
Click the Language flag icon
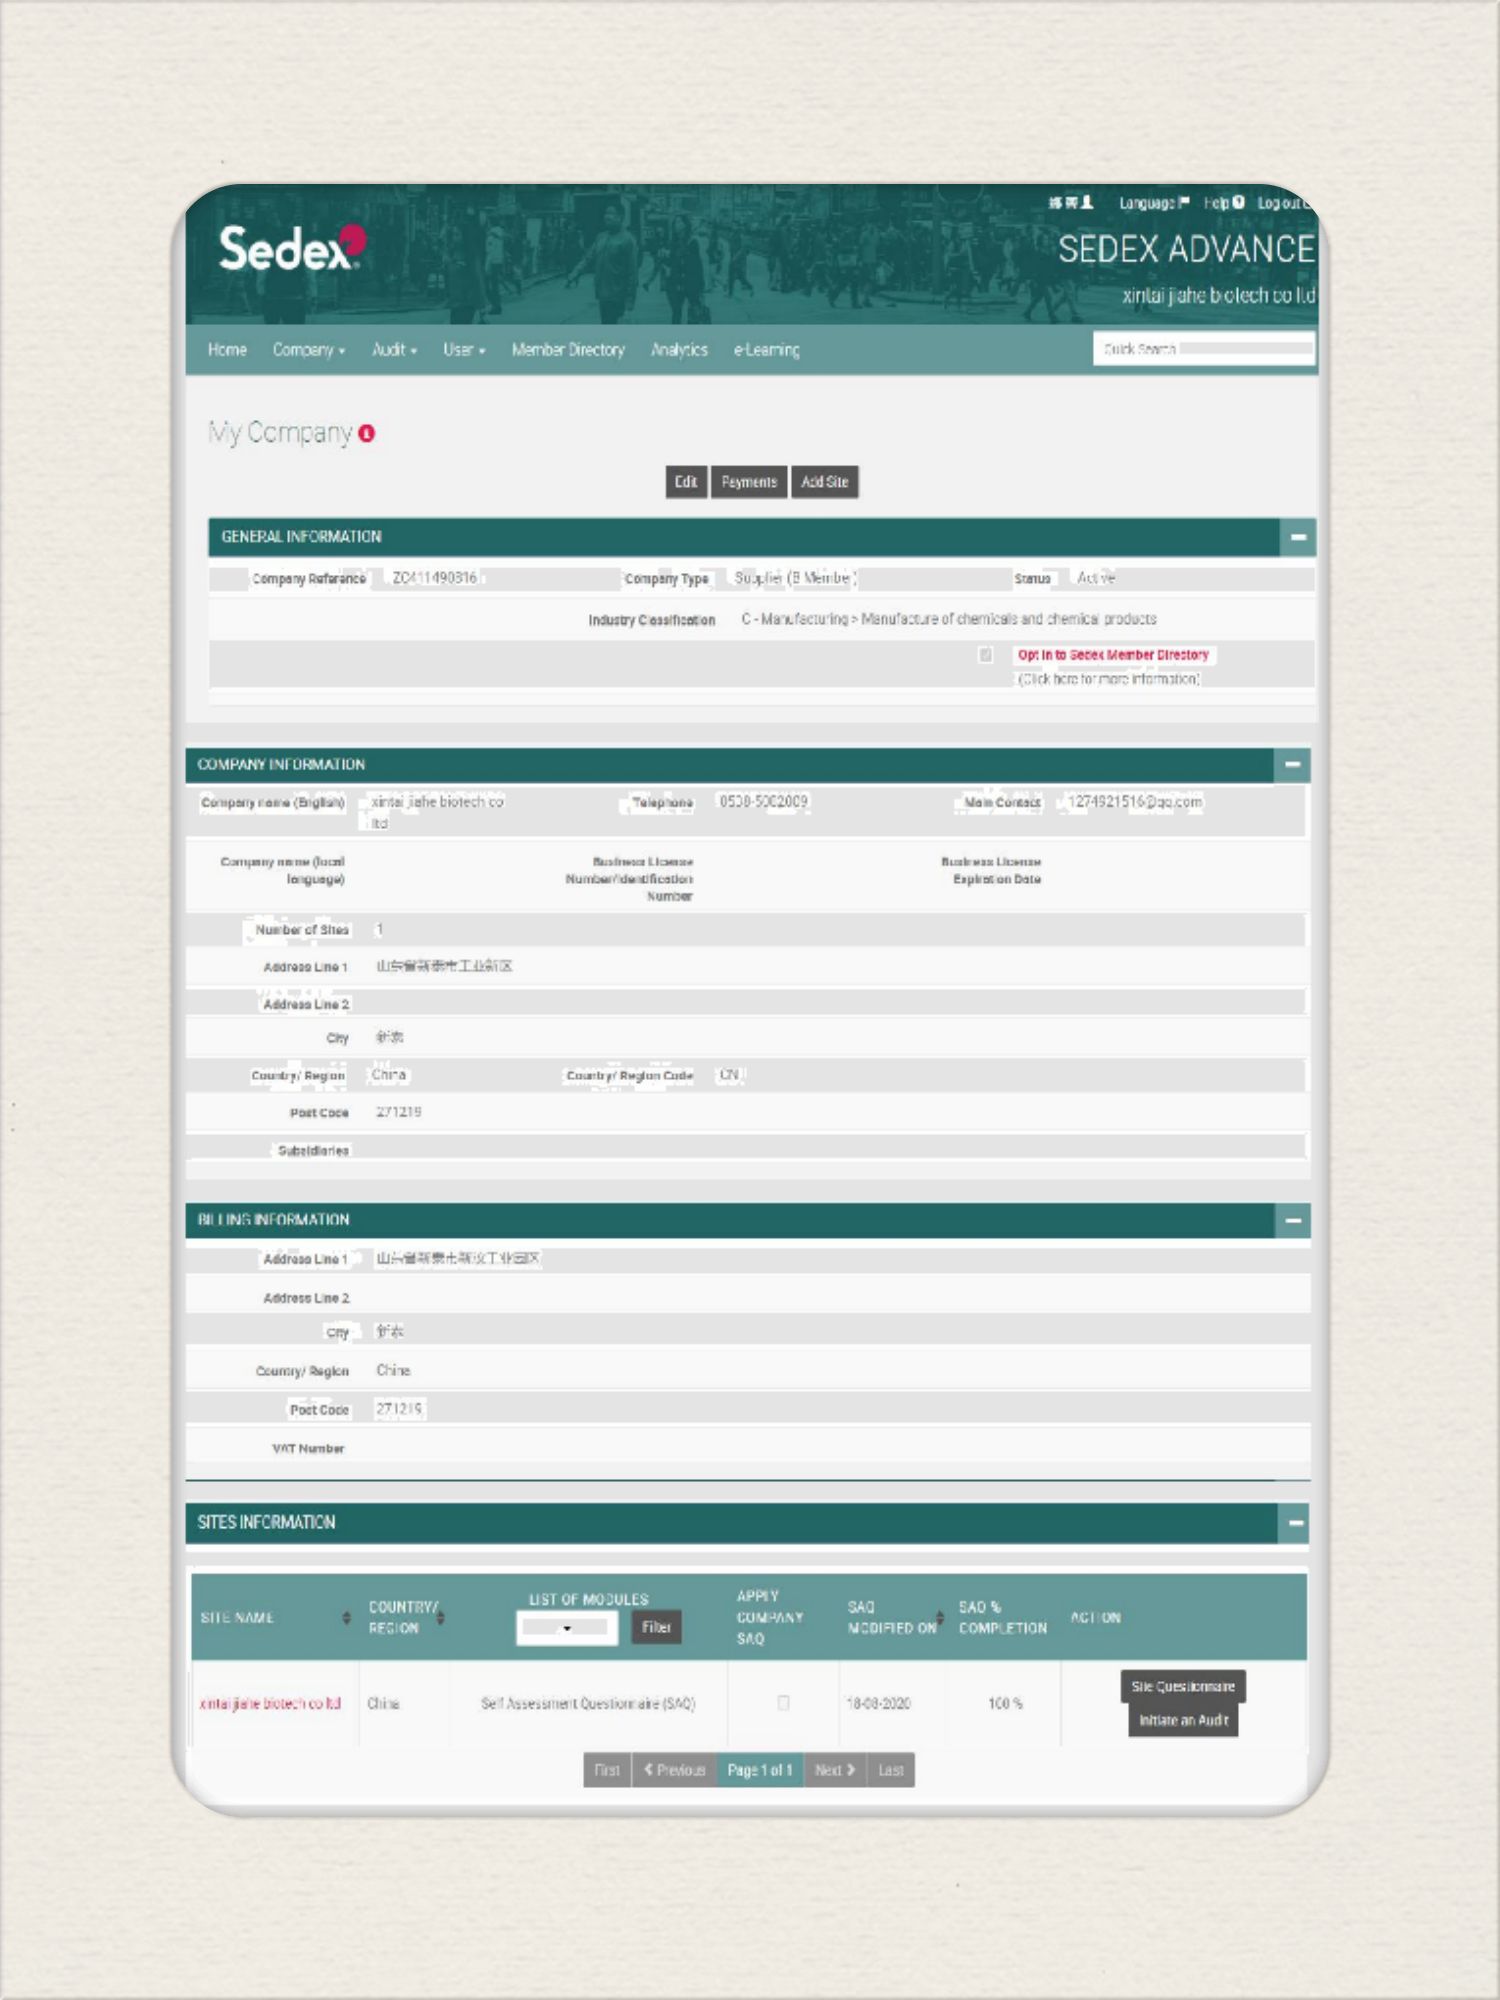tap(1185, 203)
